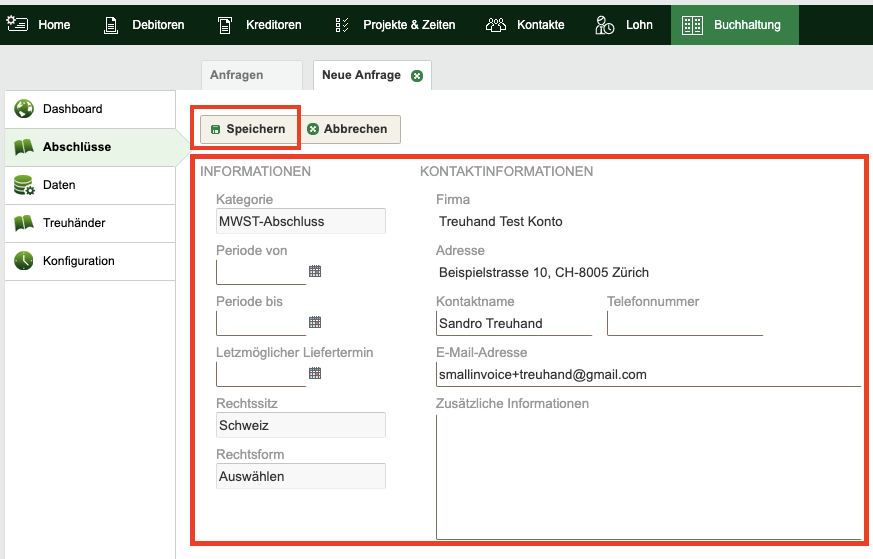
Task: Click the Konfiguration clock icon
Action: [x=24, y=261]
